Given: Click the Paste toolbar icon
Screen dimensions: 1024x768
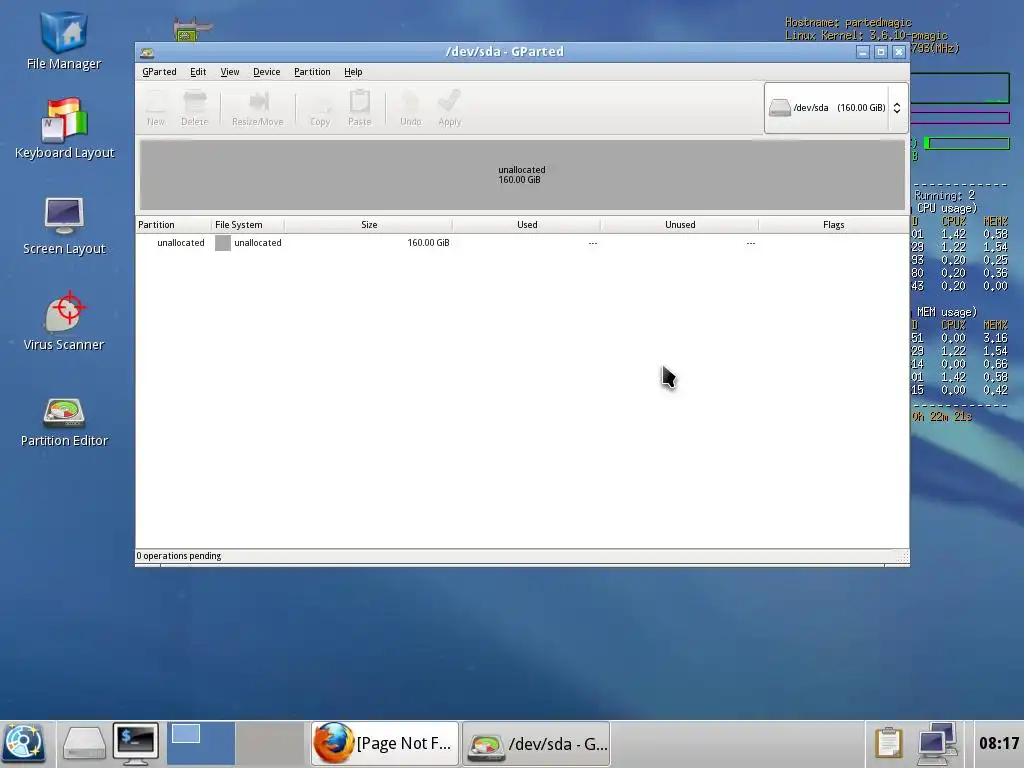Looking at the screenshot, I should click(359, 108).
